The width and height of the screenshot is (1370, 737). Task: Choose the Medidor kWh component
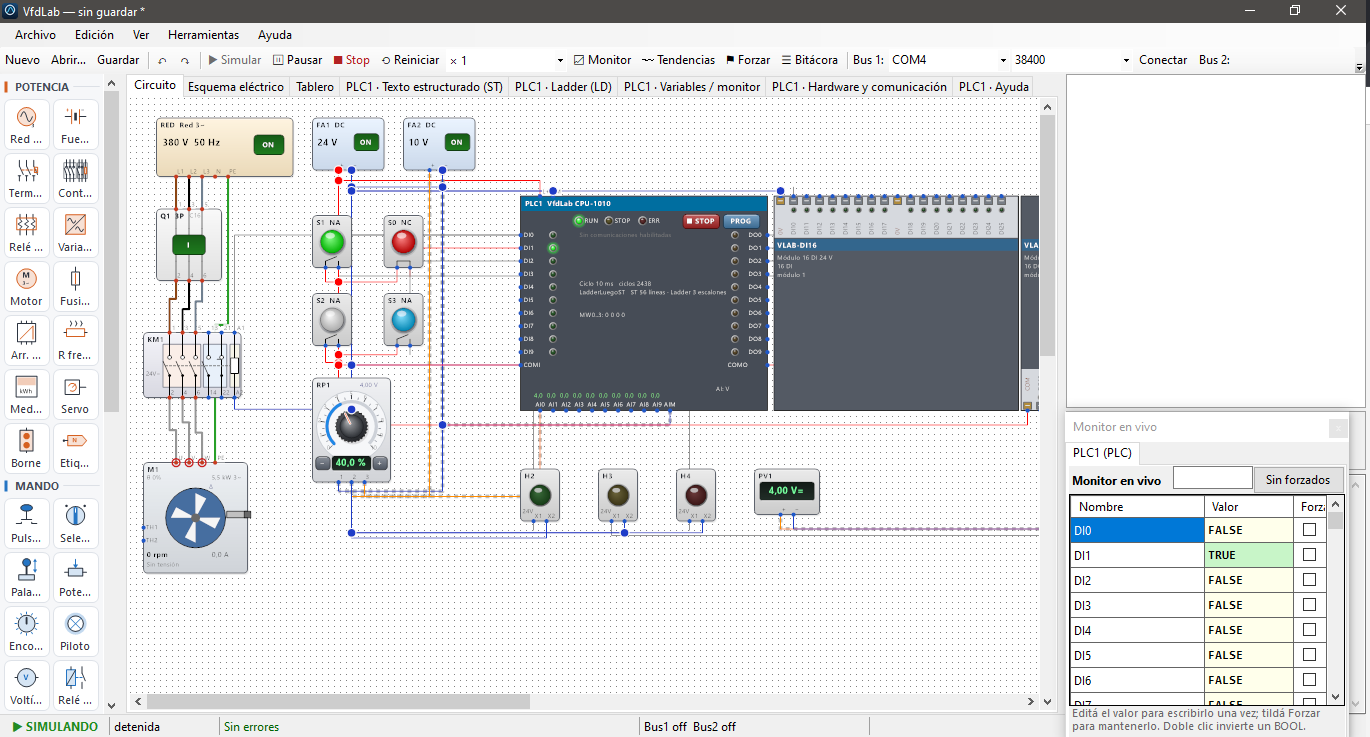[x=26, y=394]
